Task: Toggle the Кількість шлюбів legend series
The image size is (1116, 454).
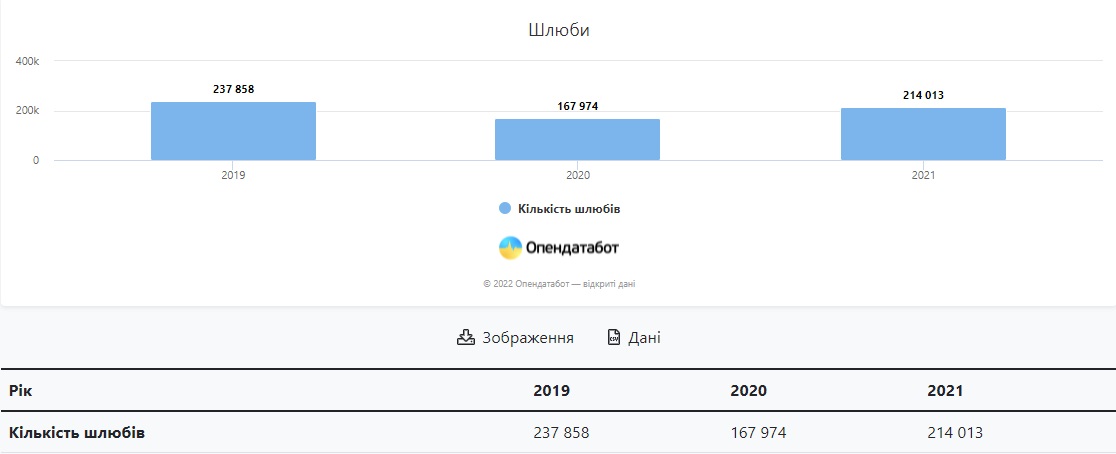Action: click(559, 208)
